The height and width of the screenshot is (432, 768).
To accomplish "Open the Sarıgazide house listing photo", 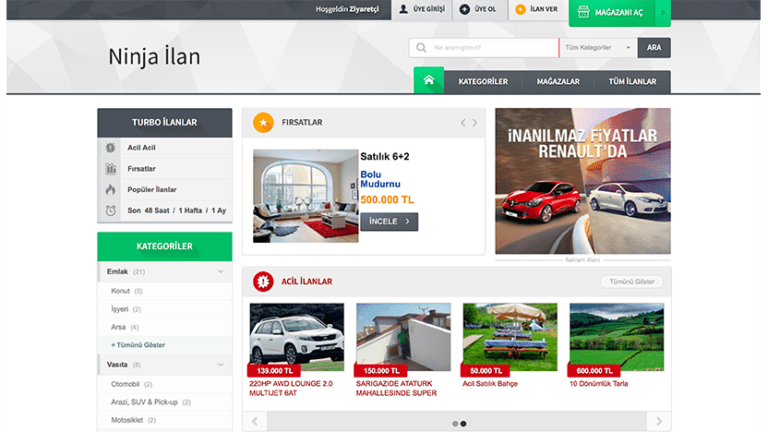I will tap(404, 337).
